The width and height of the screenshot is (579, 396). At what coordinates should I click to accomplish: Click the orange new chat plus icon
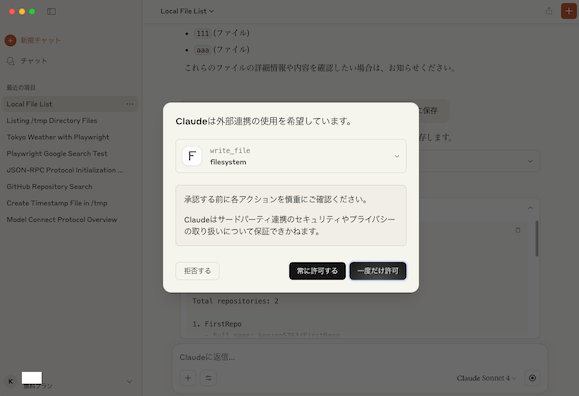[10, 40]
